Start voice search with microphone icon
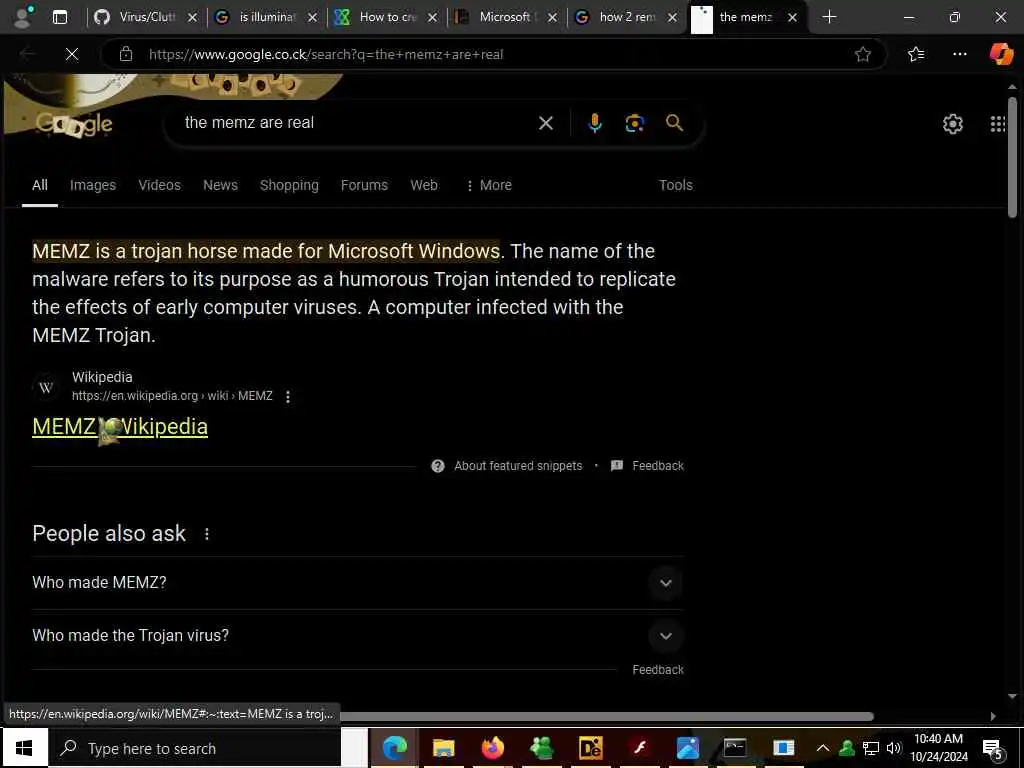1024x768 pixels. [594, 123]
